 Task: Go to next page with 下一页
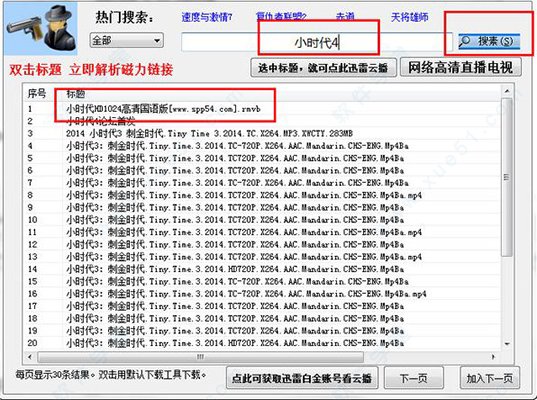click(x=414, y=378)
